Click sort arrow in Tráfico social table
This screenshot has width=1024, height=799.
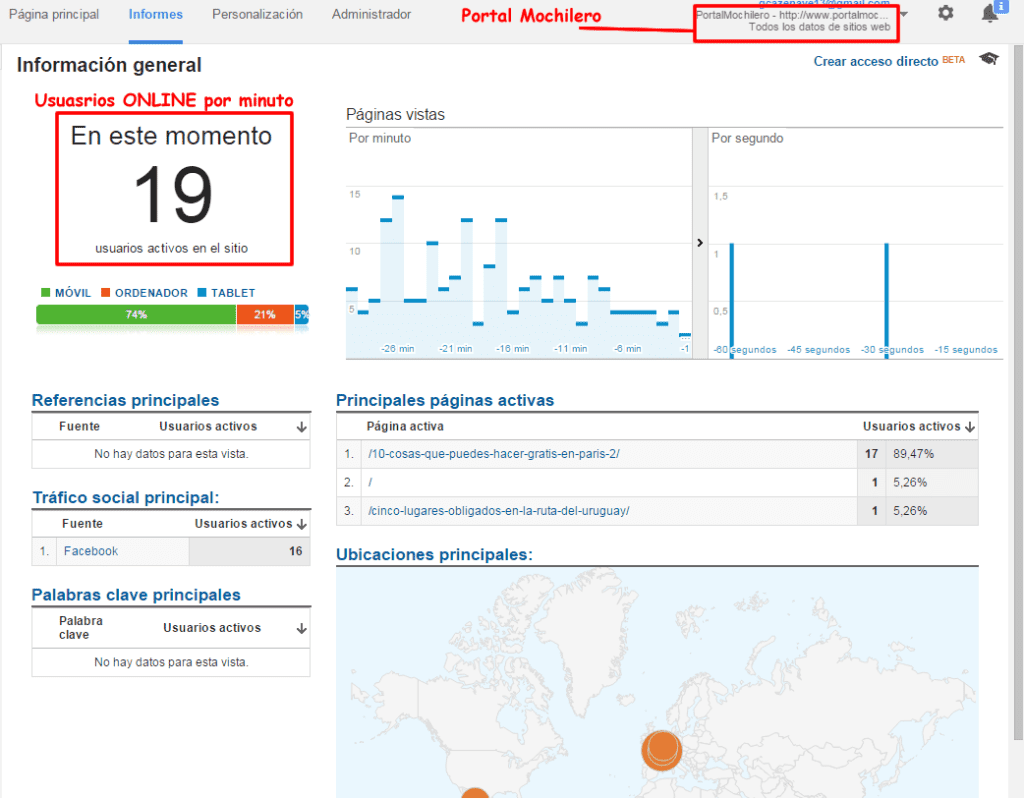[302, 524]
